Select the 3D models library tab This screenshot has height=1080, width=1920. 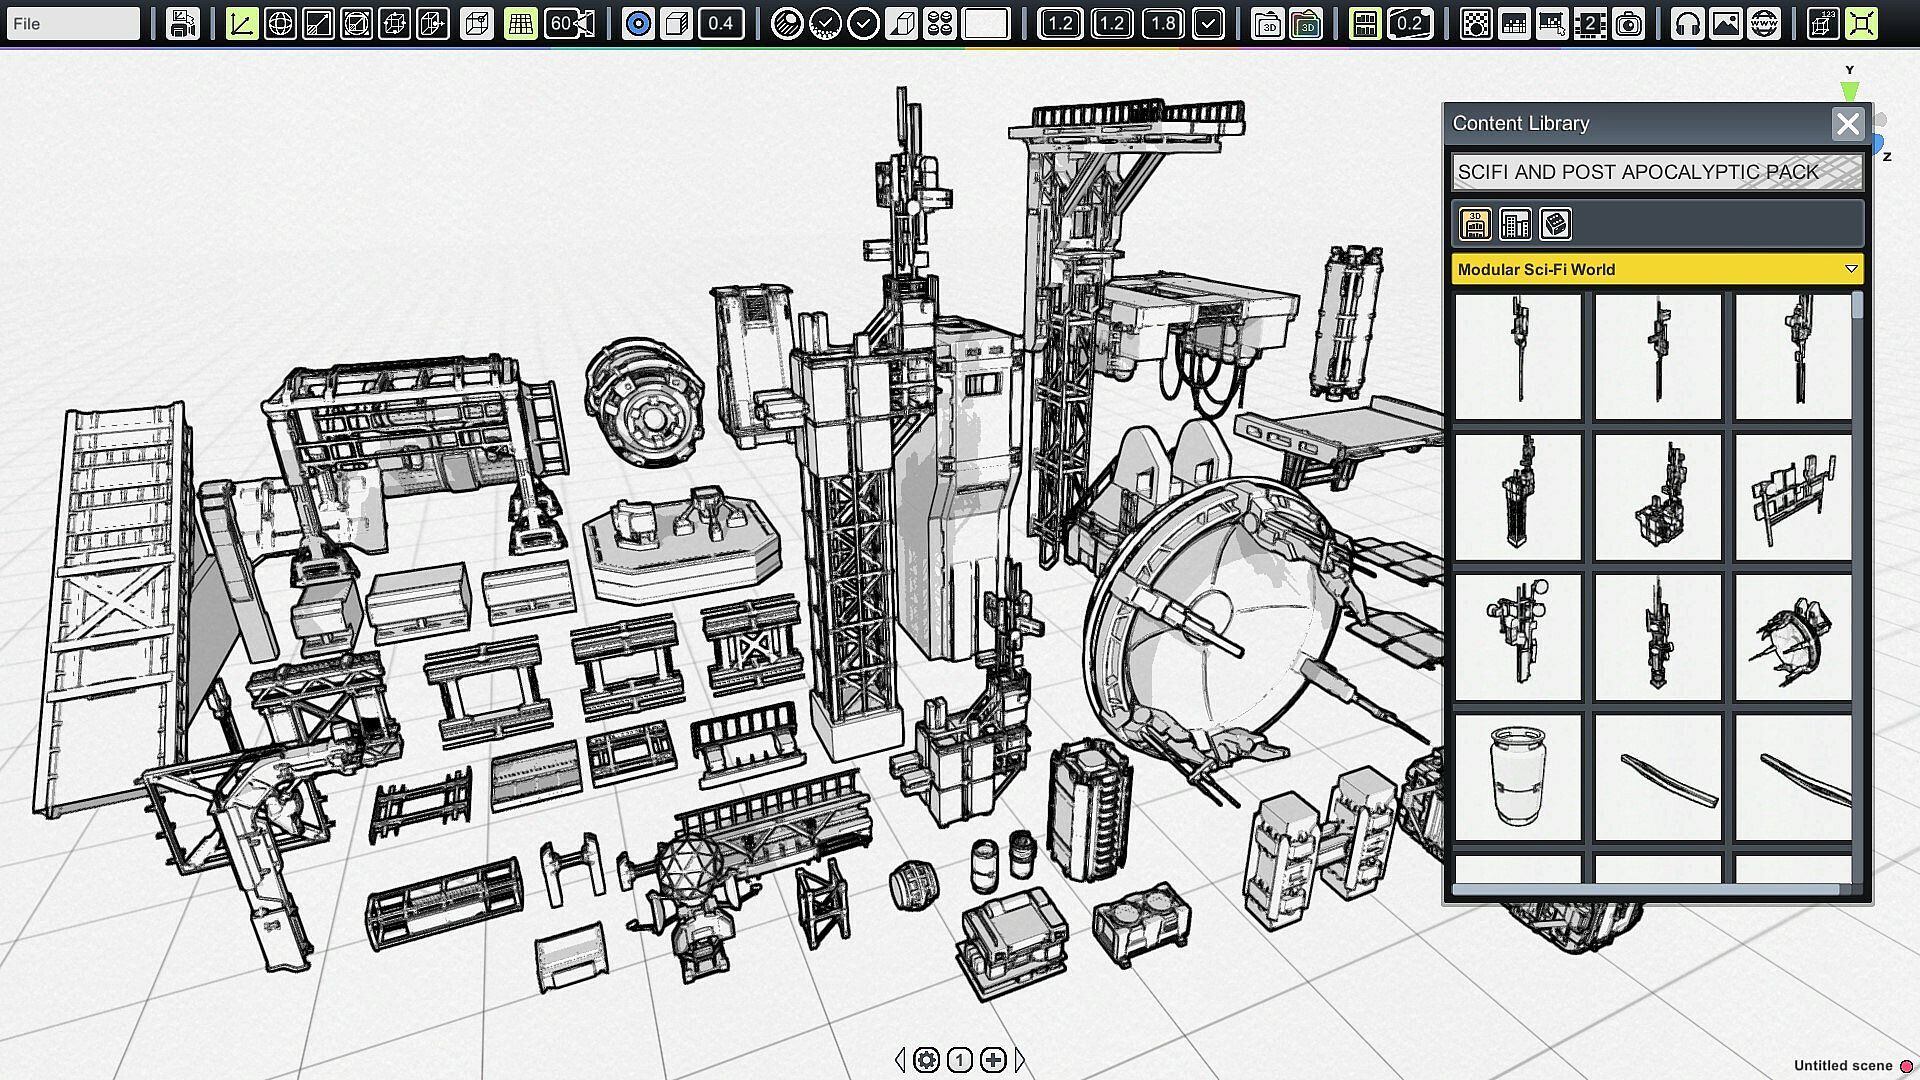coord(1475,224)
